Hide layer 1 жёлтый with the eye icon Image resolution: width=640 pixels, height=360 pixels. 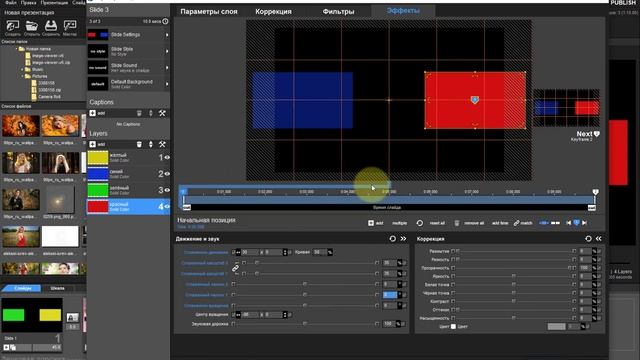[167, 157]
